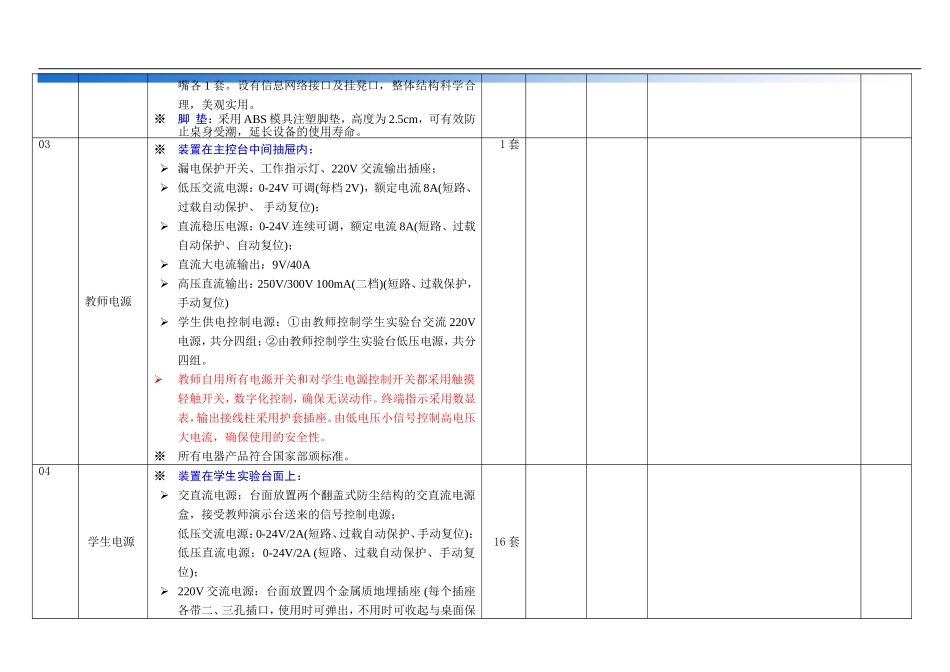Click line starting 低压交流电源：0-24V 可调
This screenshot has height=672, width=950.
pyautogui.click(x=326, y=188)
